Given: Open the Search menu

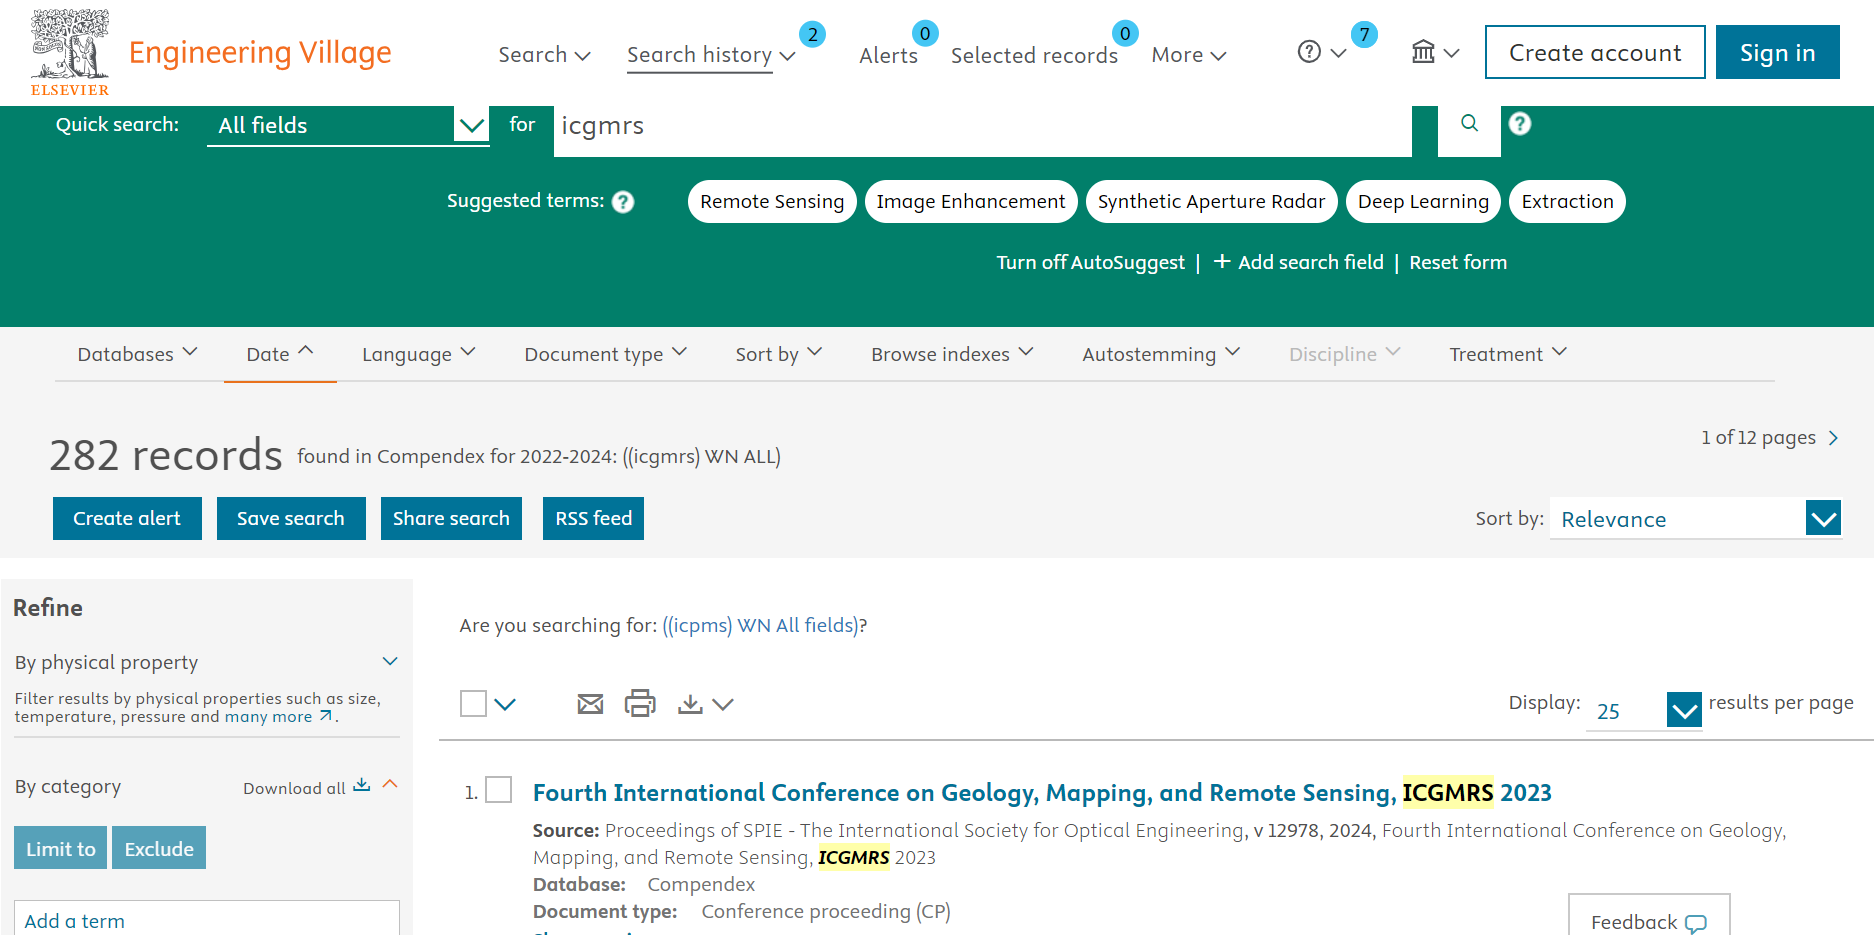Looking at the screenshot, I should (544, 54).
